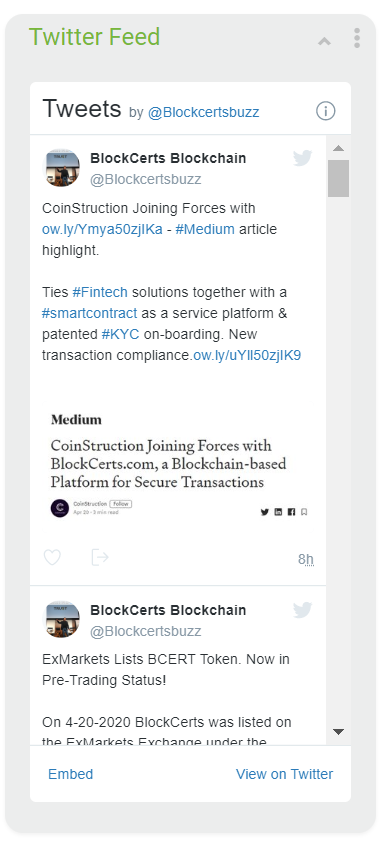Open the Twitter Feed options menu

point(357,38)
